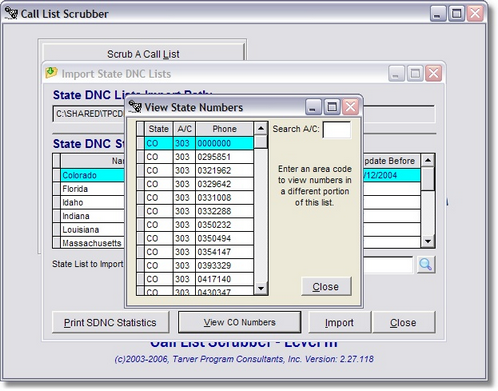Click the Update Before column header
Screen dimensions: 498x391
click(392, 161)
